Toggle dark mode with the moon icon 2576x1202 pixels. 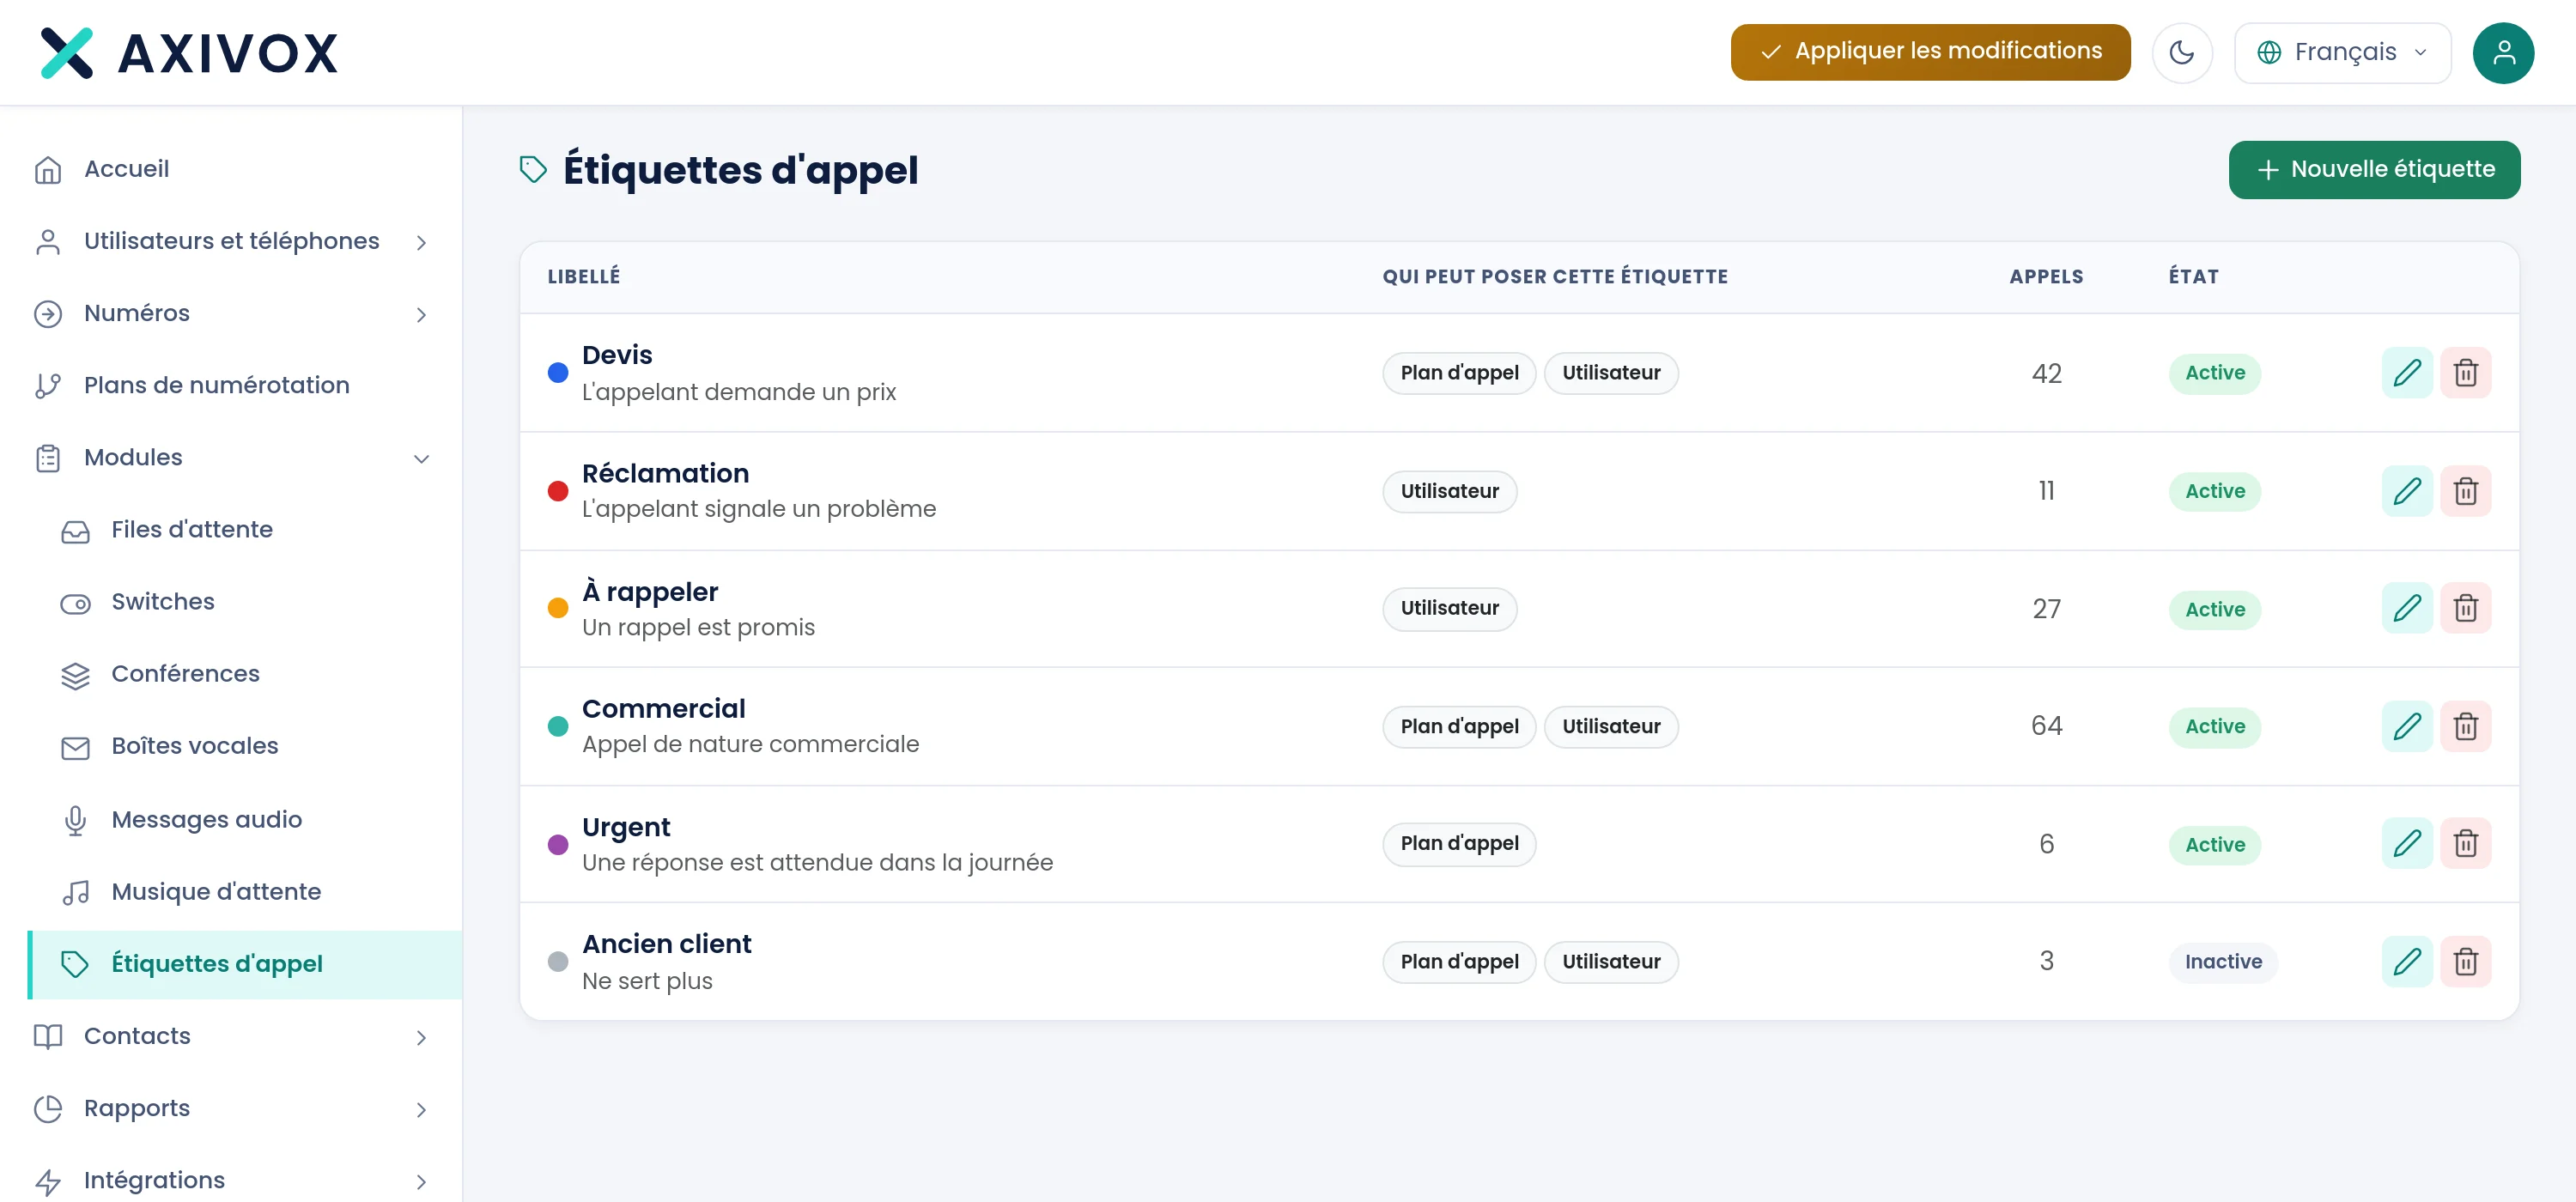pyautogui.click(x=2182, y=52)
